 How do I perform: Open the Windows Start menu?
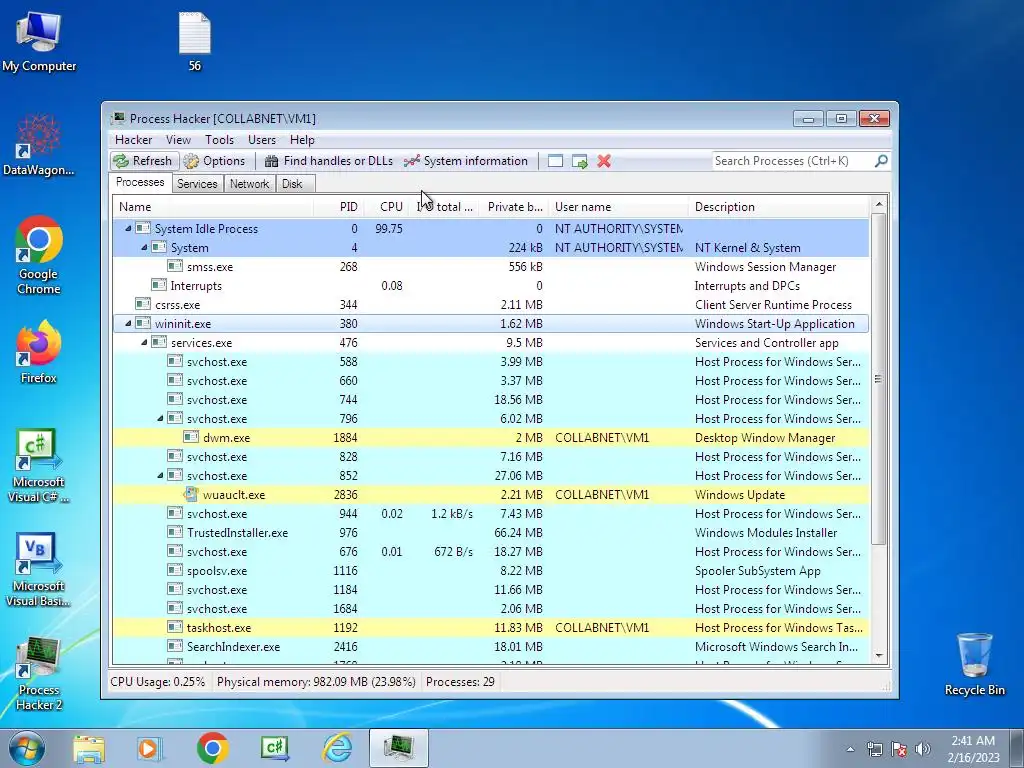coord(27,748)
